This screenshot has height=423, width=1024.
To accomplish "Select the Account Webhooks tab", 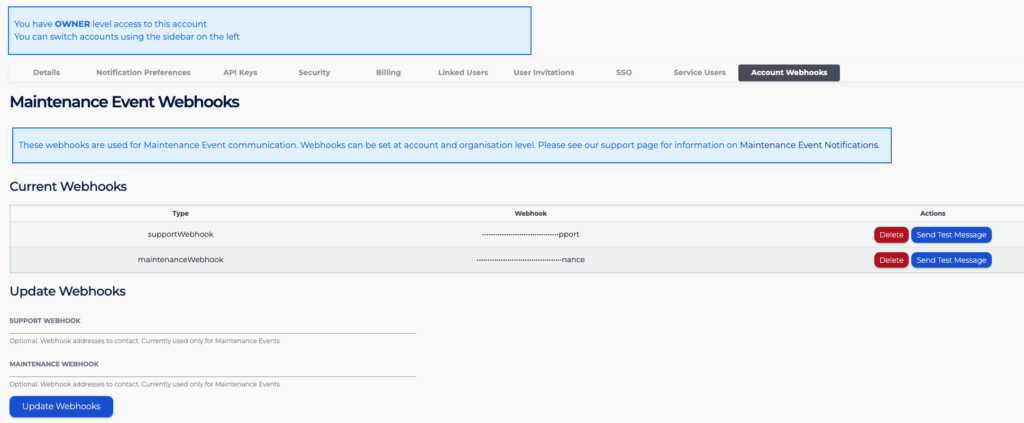I will 789,73.
